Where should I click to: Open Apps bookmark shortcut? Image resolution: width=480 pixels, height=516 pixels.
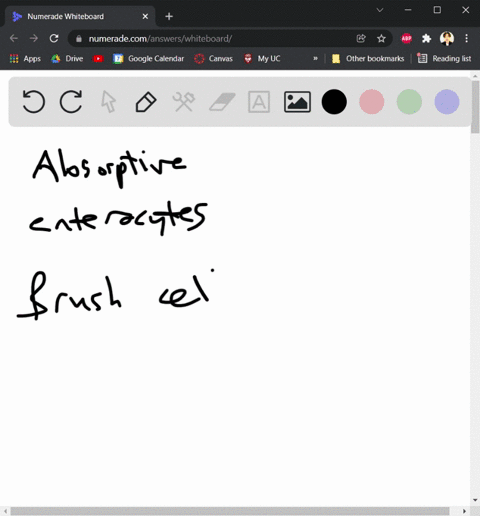point(25,59)
